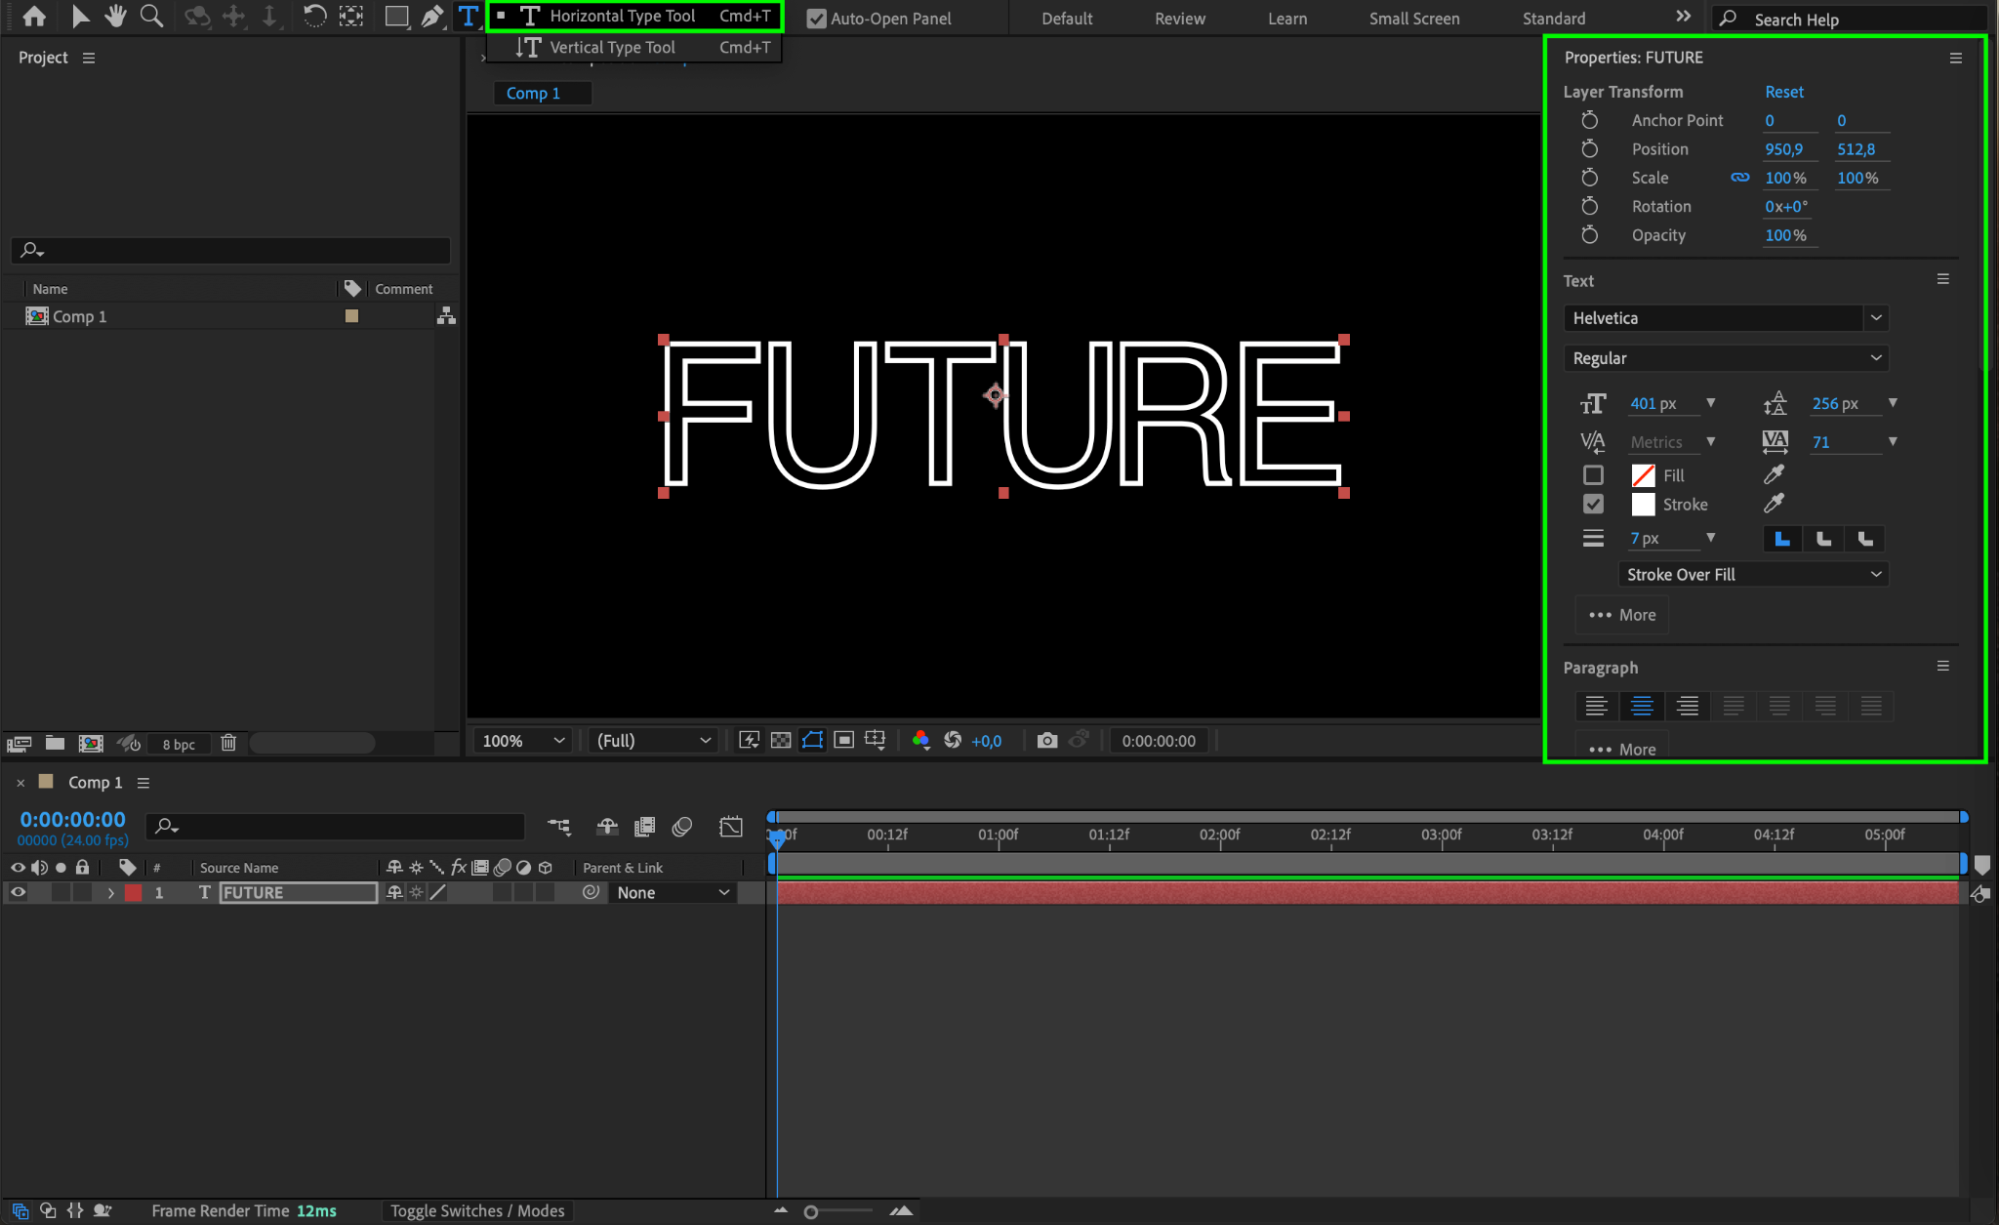Open the (Full) resolution dropdown
Screen dimensions: 1999x1225
pos(653,741)
